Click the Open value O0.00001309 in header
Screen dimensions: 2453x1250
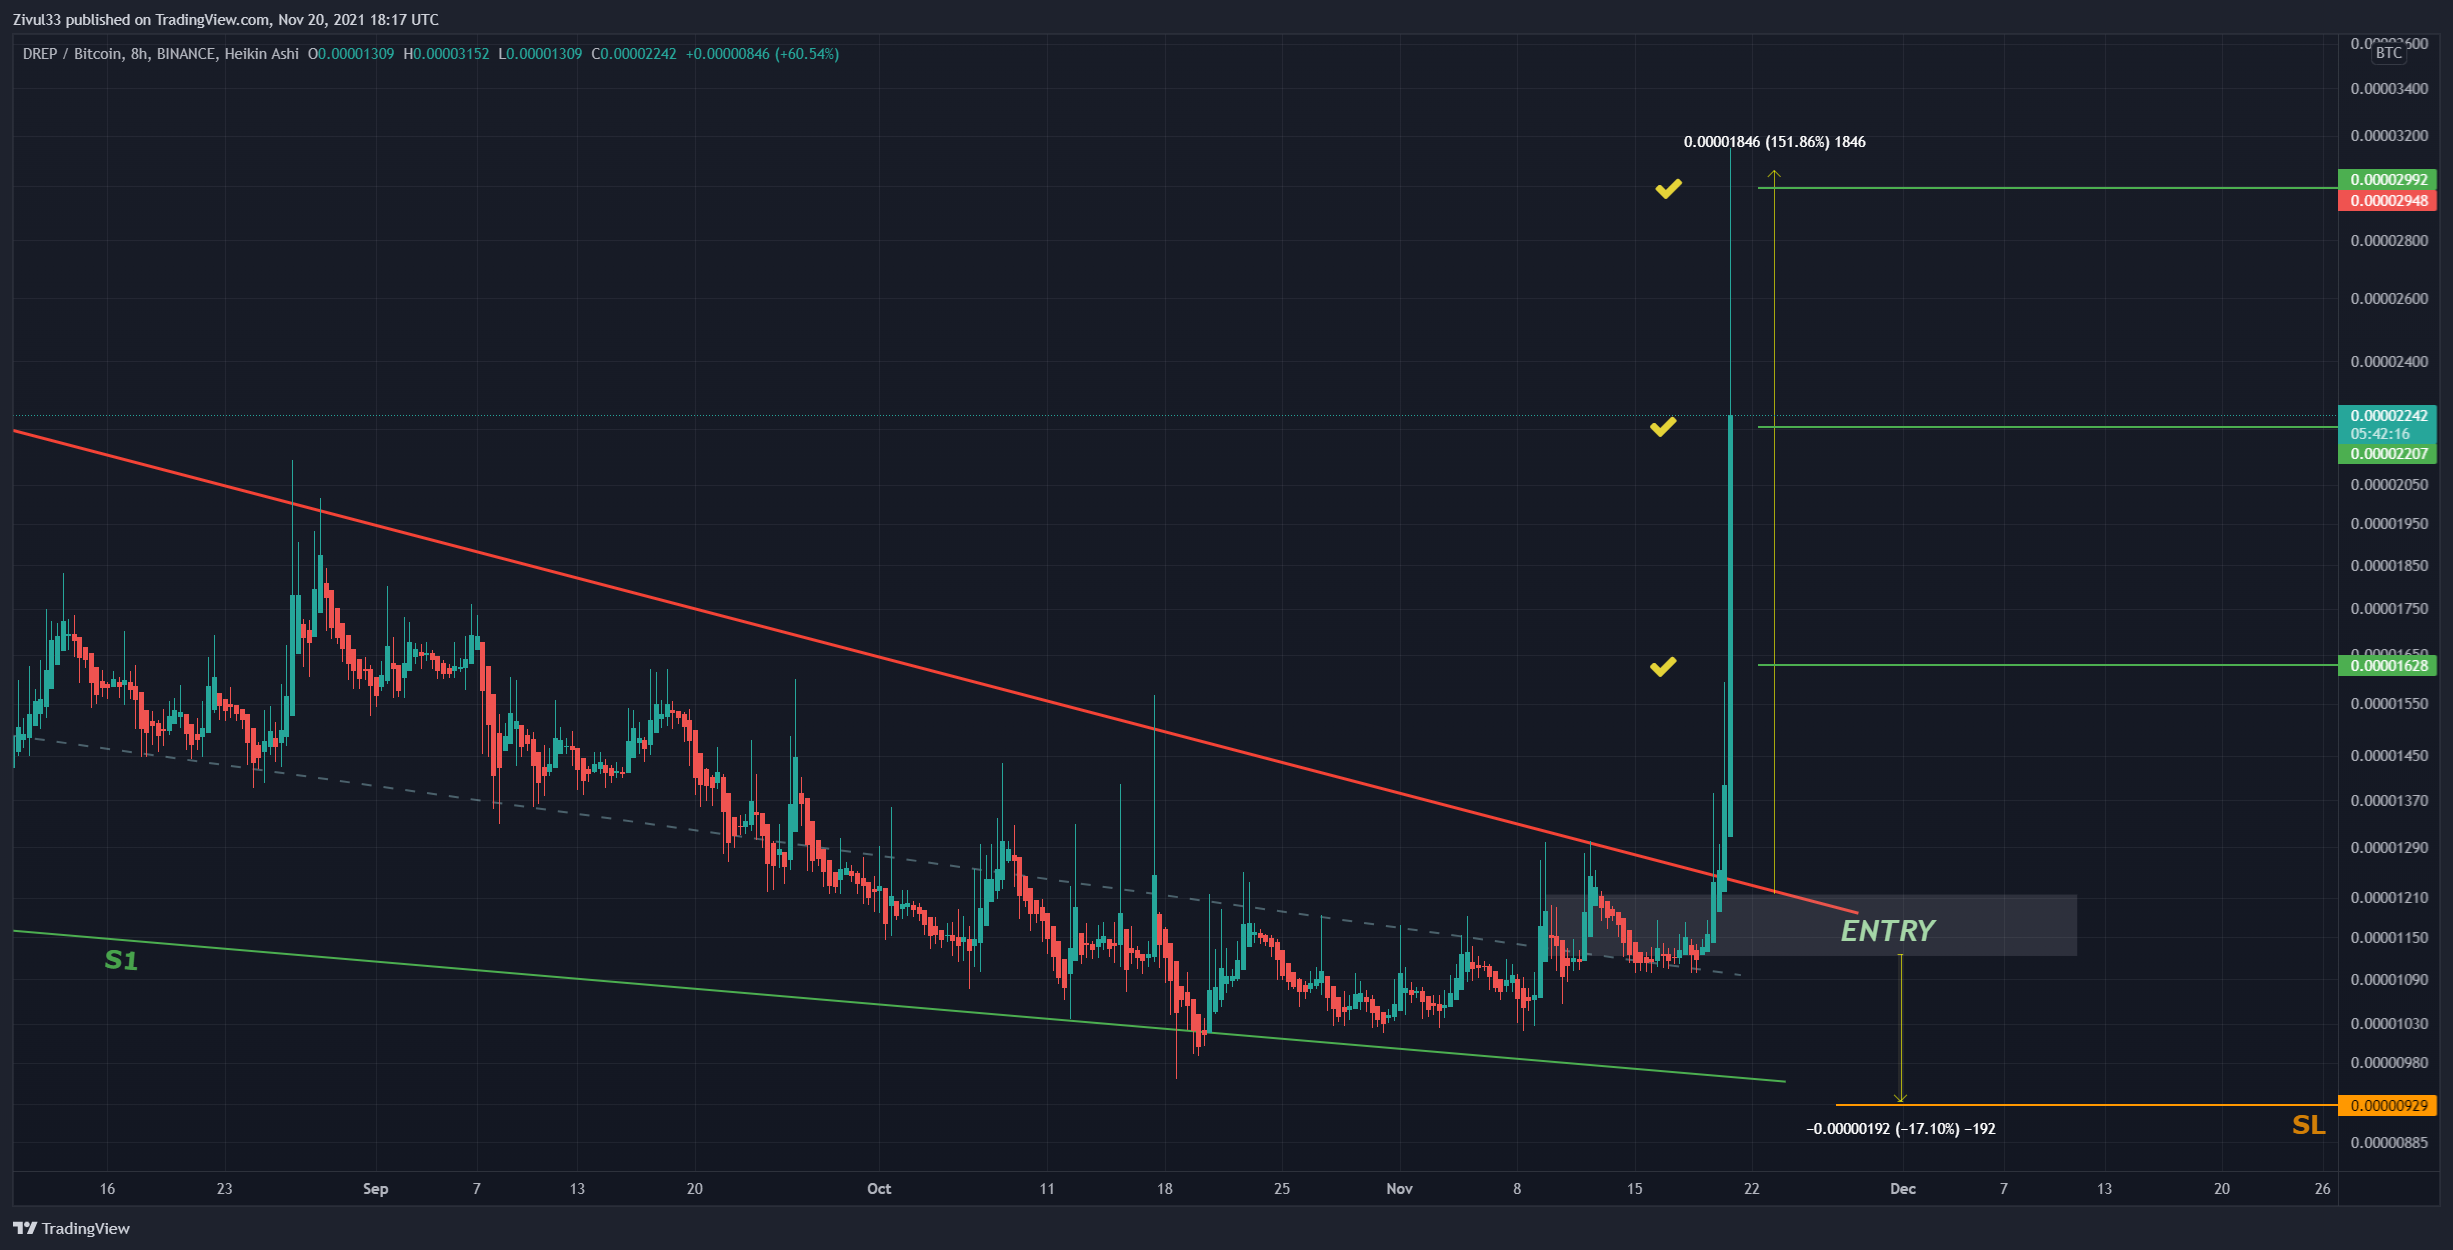tap(351, 54)
